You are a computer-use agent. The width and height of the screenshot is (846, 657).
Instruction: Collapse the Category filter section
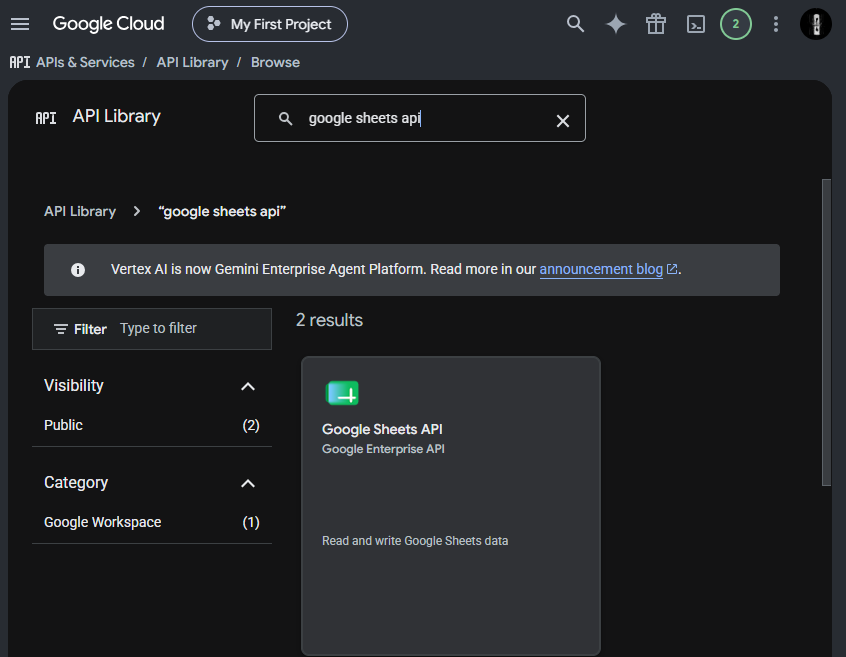click(248, 483)
